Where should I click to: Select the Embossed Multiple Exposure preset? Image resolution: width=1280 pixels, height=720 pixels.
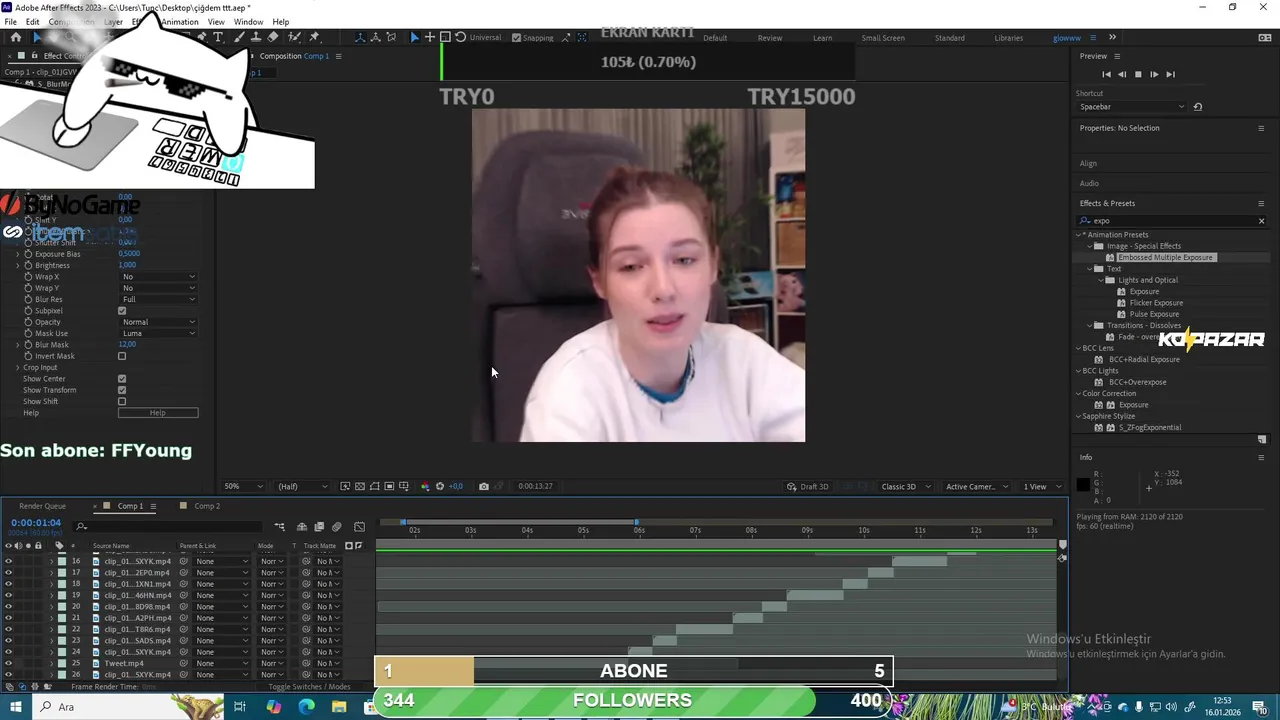[x=1165, y=257]
